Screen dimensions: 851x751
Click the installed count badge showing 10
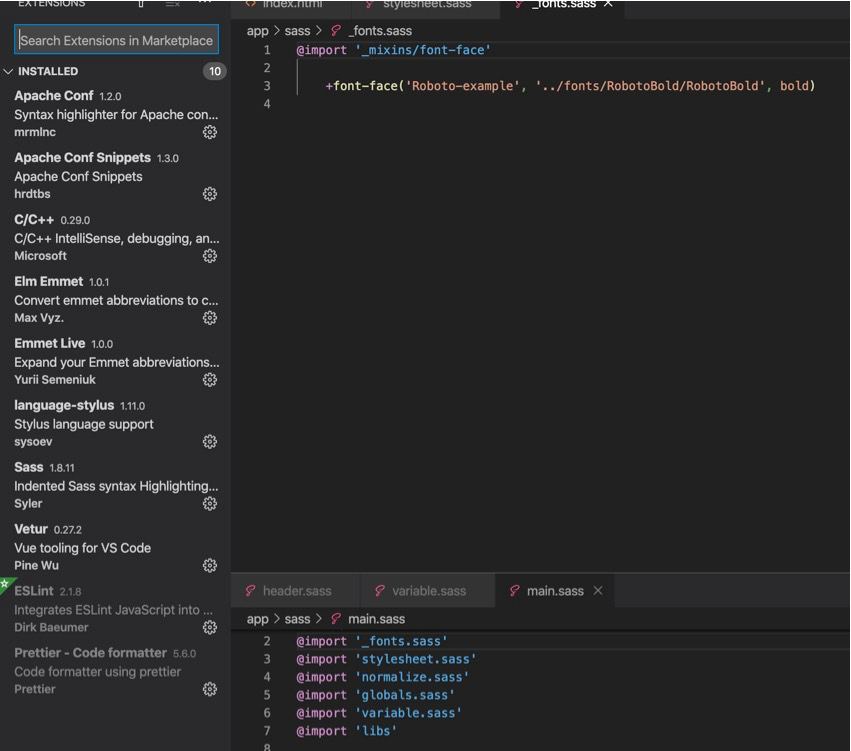pos(215,71)
